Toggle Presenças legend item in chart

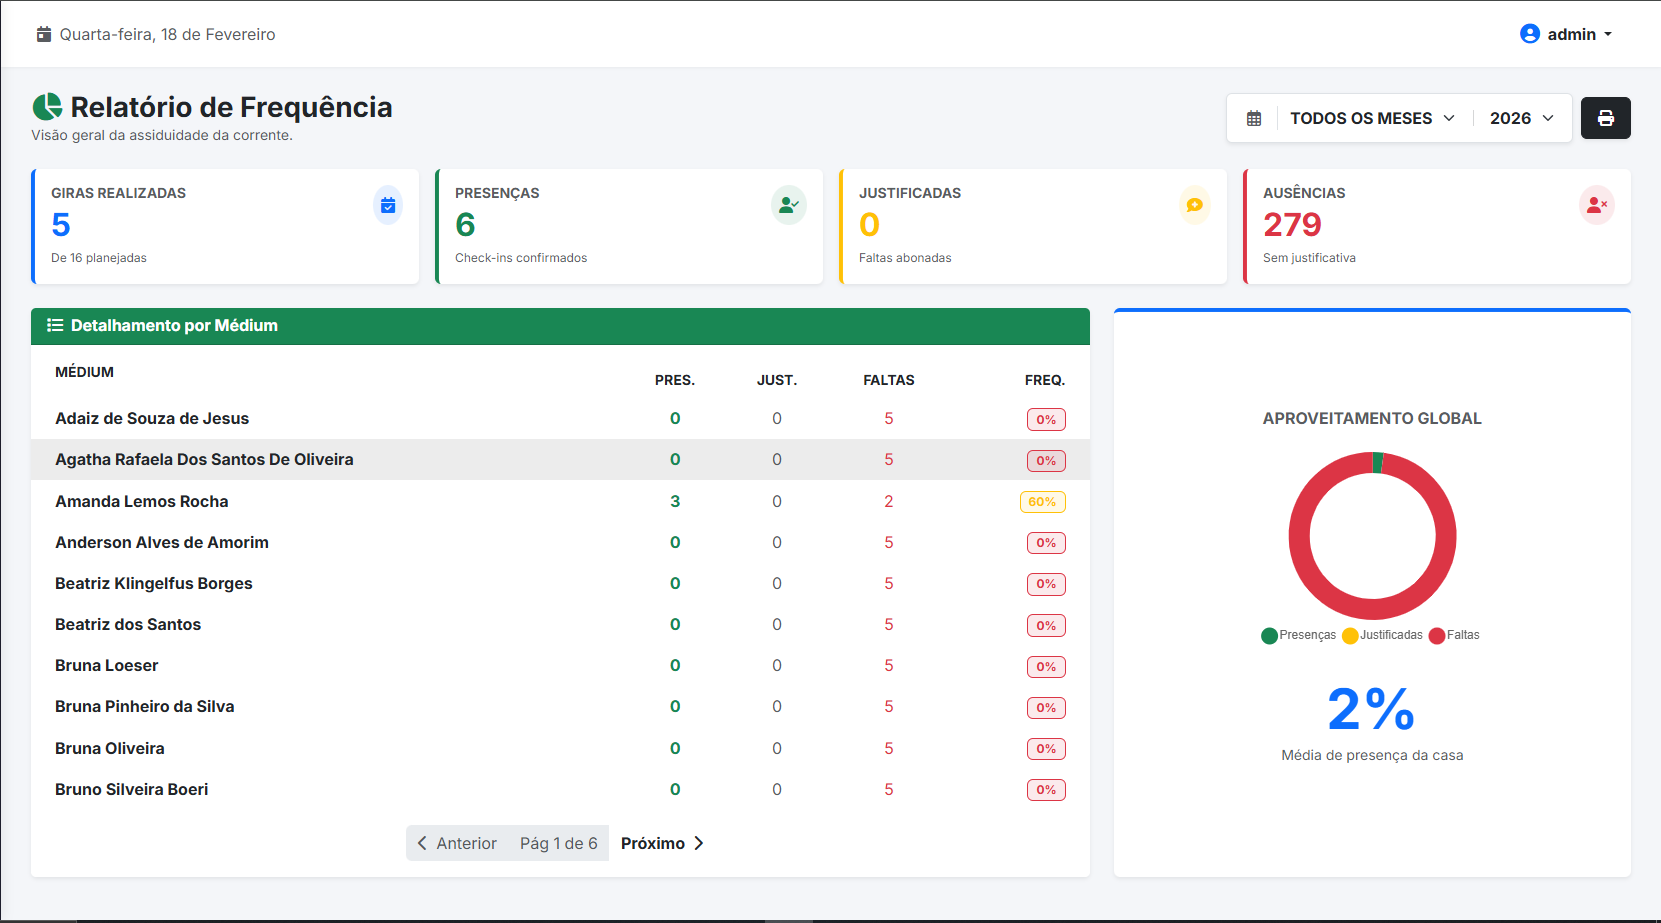point(1298,635)
